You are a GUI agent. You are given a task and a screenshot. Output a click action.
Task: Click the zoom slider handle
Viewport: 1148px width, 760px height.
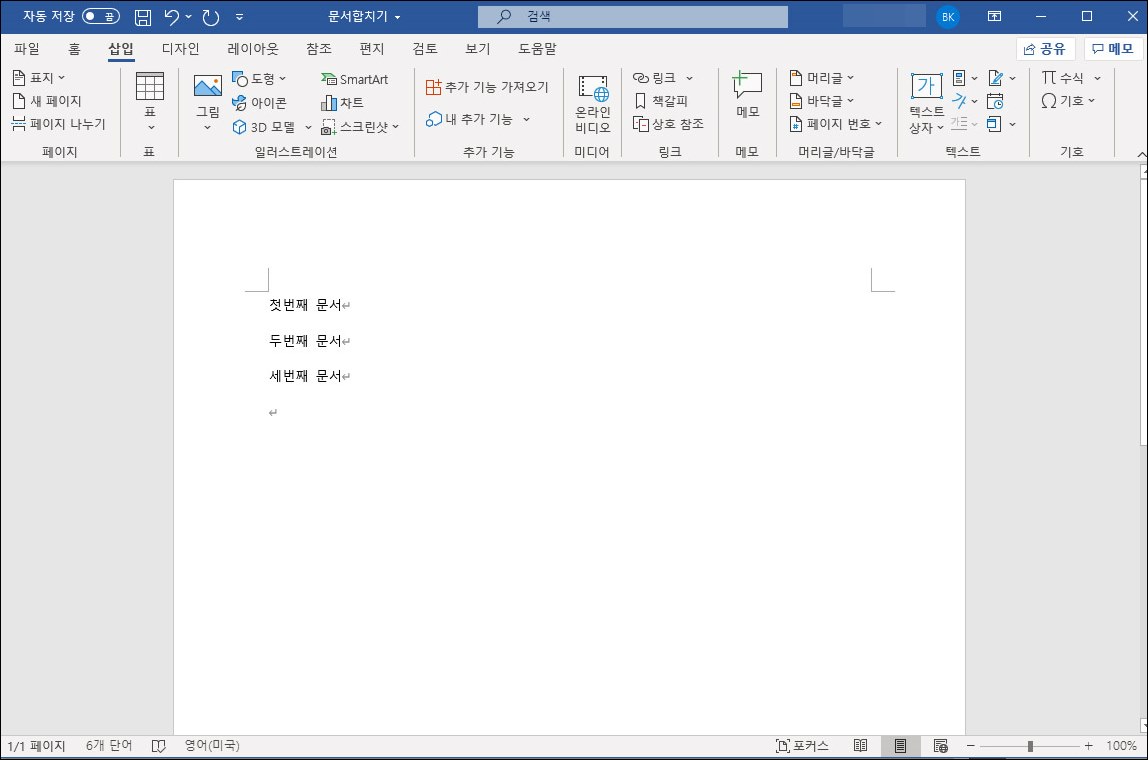[x=1030, y=746]
